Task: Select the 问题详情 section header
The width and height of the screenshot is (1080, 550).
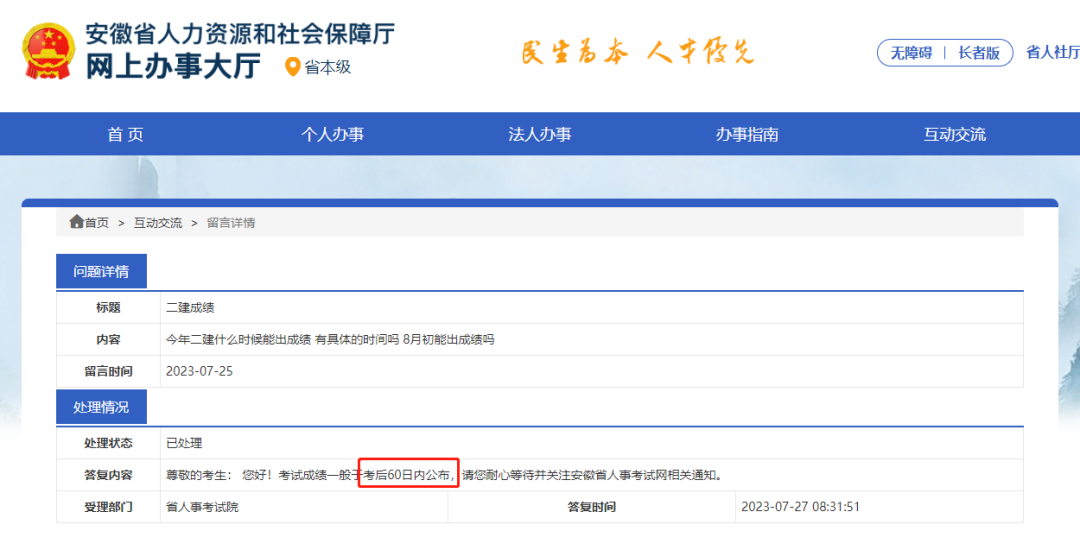Action: point(101,272)
